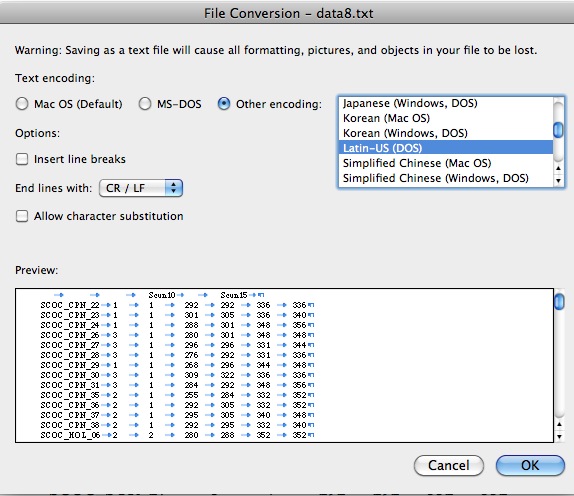
Task: Select Korean (Mac OS) in encoding list
Action: pos(445,118)
